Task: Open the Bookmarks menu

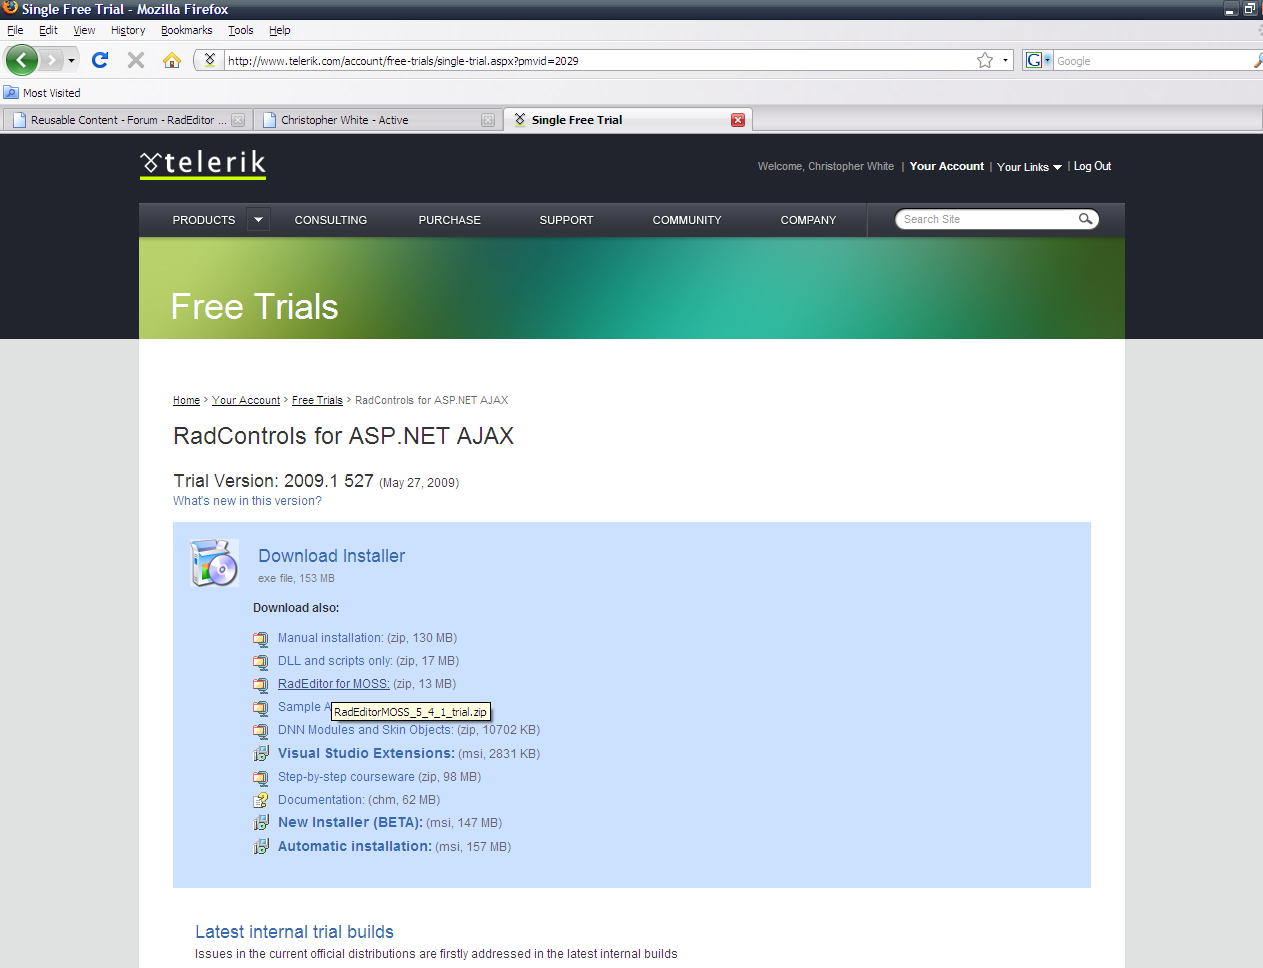Action: coord(187,30)
